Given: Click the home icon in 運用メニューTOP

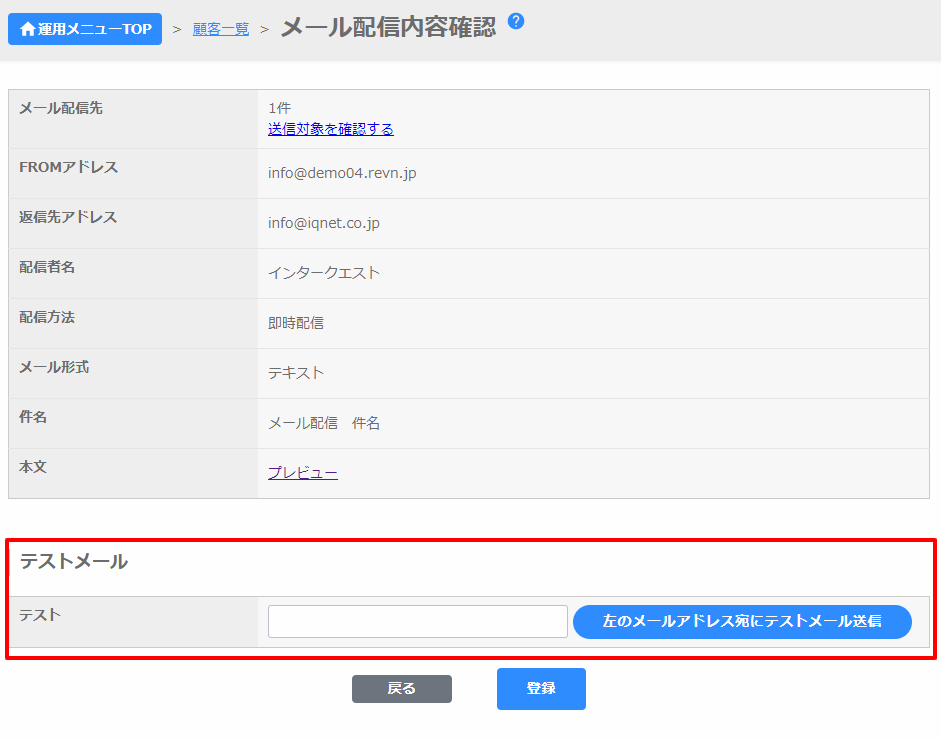Looking at the screenshot, I should (x=27, y=30).
